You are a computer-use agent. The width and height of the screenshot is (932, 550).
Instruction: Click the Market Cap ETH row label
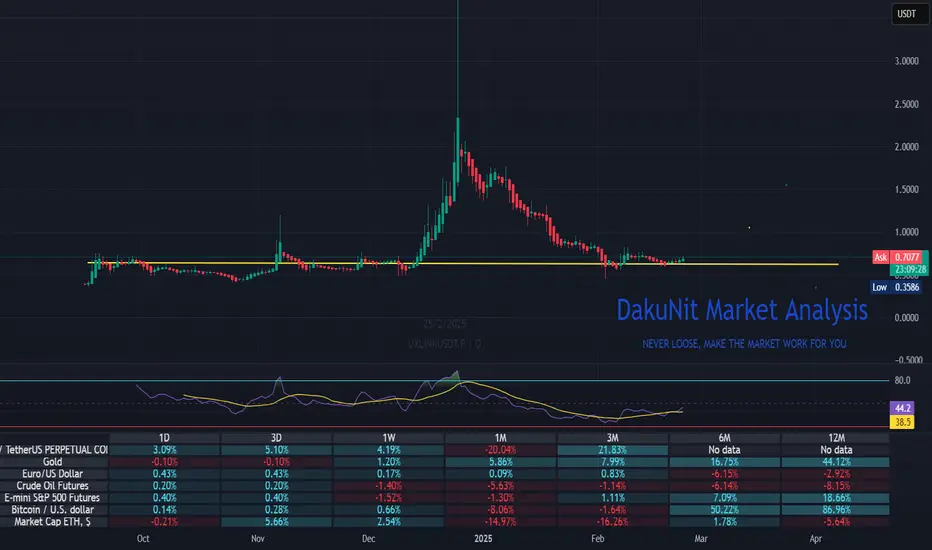(52, 521)
